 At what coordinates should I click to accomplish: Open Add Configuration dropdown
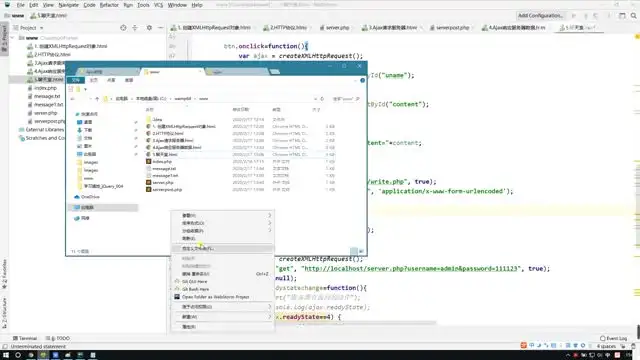point(540,16)
